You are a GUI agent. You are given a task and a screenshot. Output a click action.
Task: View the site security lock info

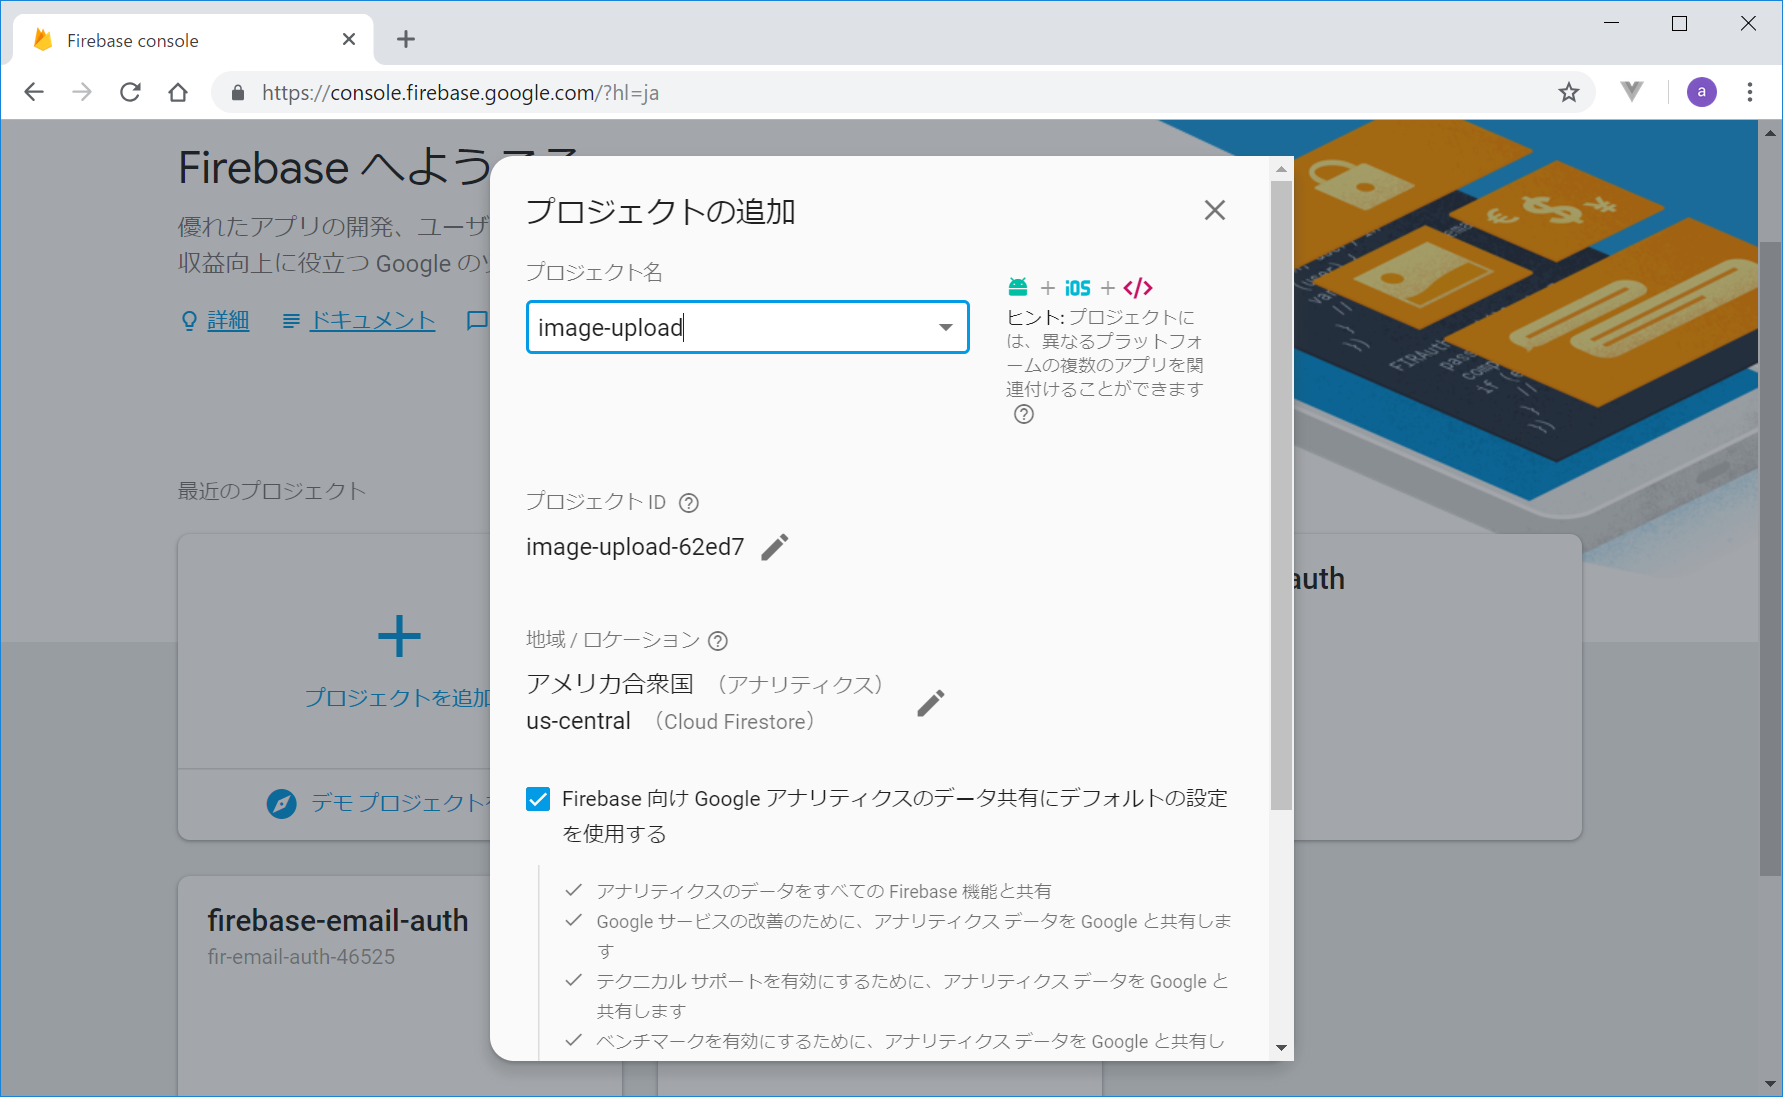point(238,92)
